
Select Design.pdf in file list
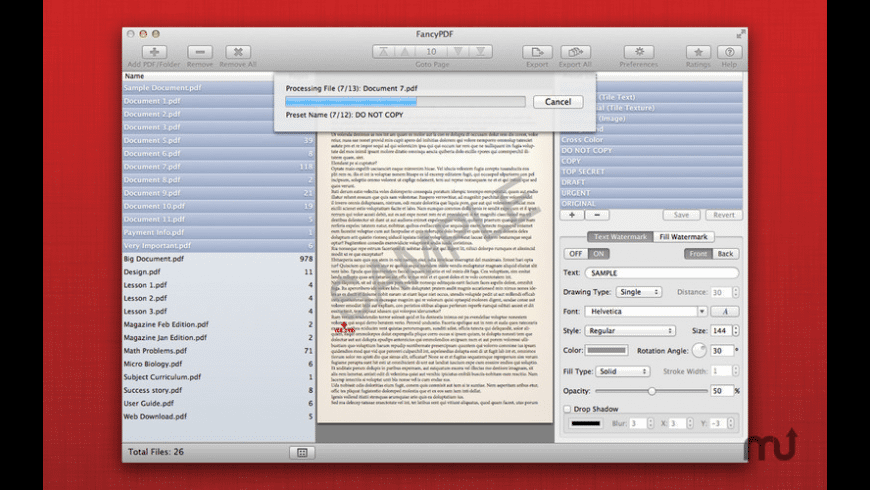[218, 272]
